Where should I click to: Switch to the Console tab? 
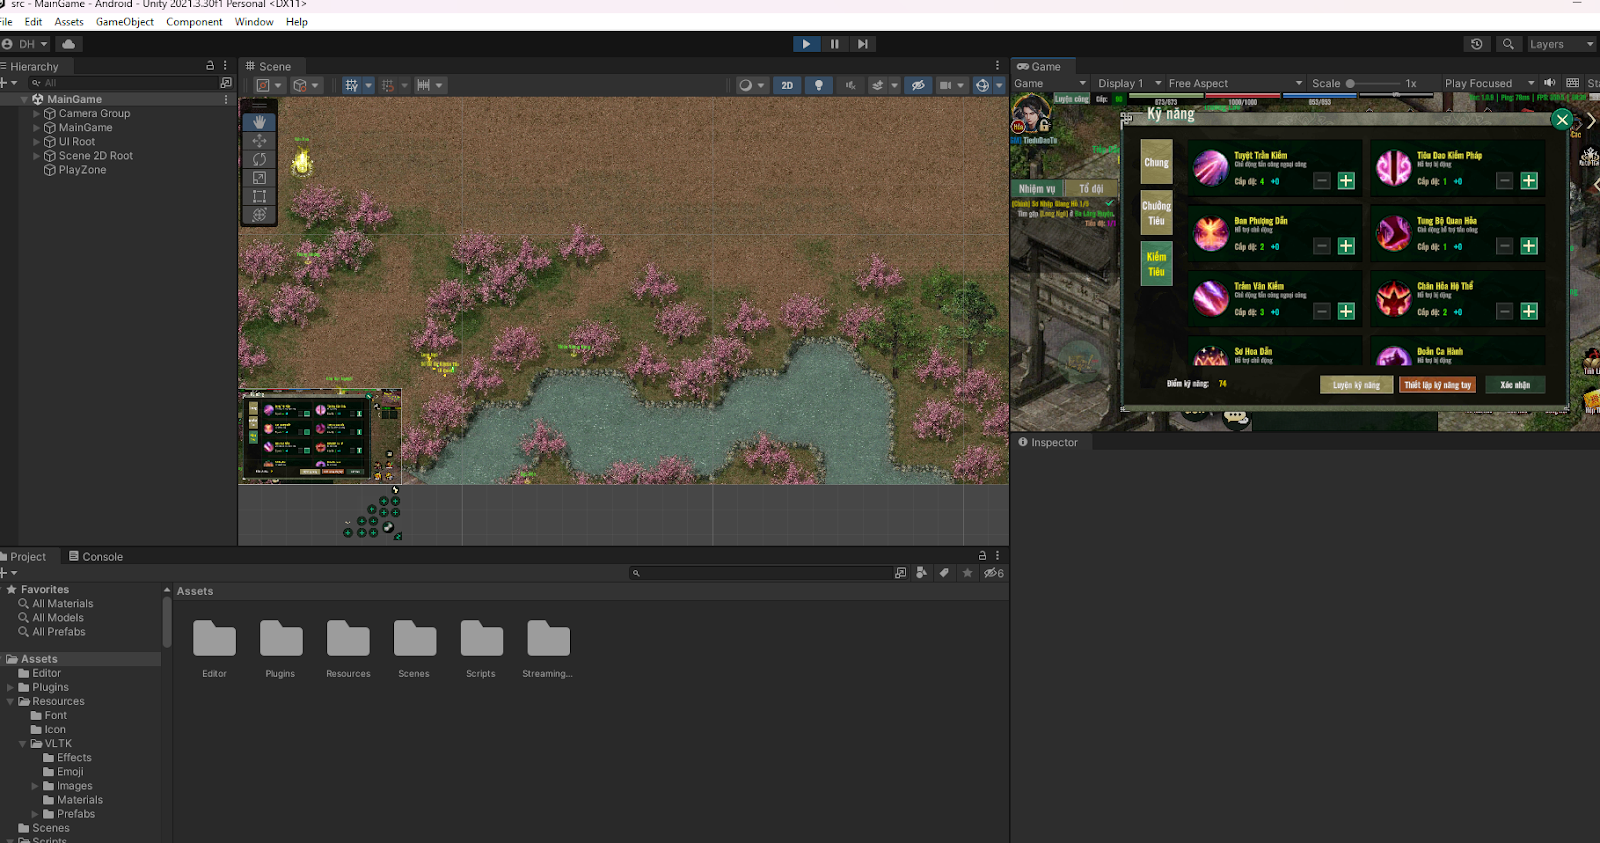click(x=96, y=556)
